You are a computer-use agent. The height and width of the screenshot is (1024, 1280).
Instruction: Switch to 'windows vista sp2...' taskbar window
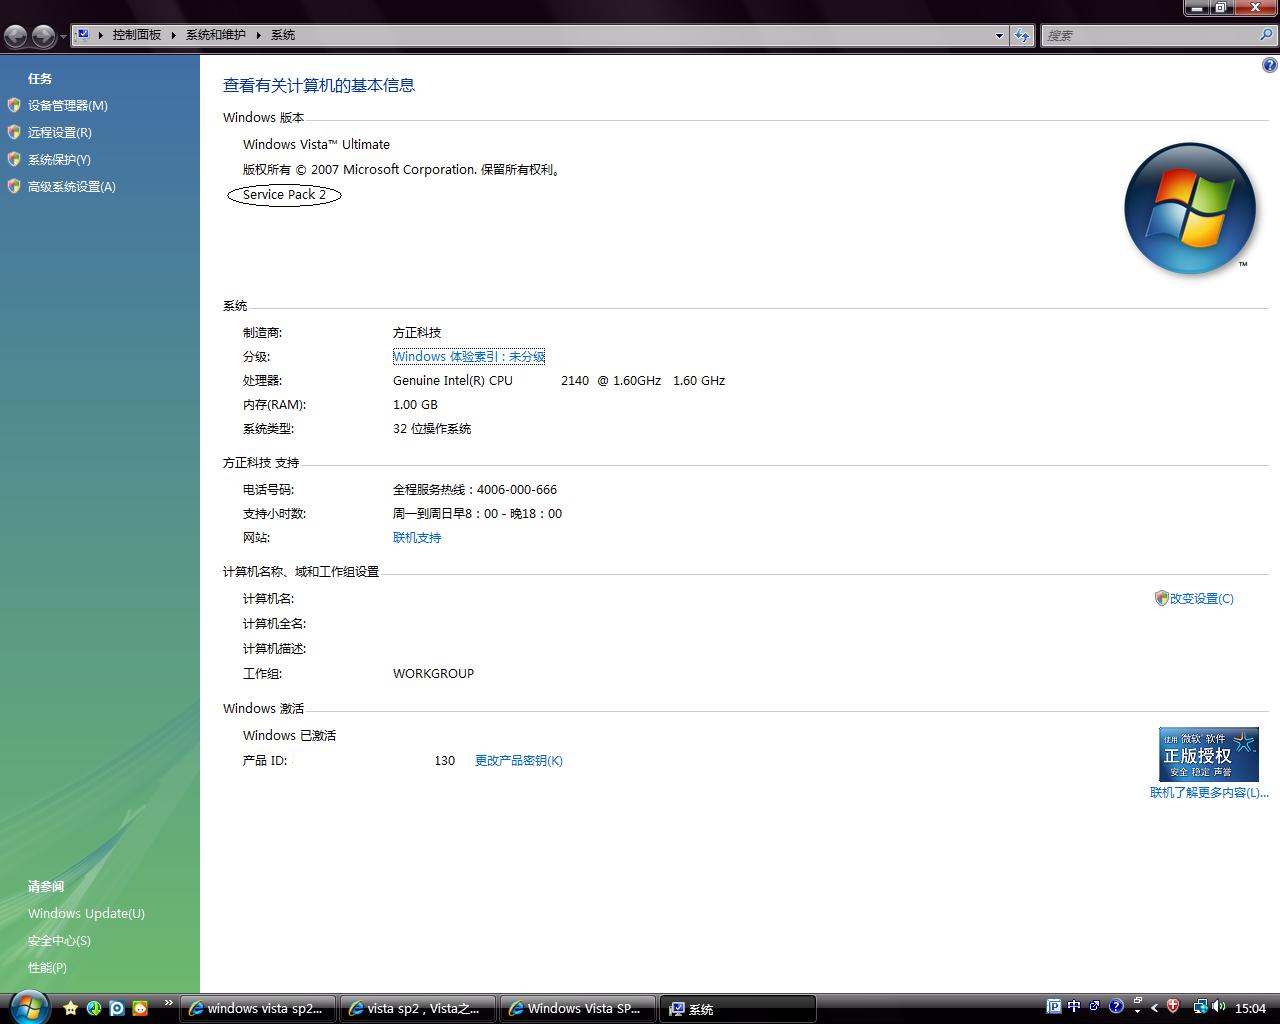click(x=257, y=1008)
